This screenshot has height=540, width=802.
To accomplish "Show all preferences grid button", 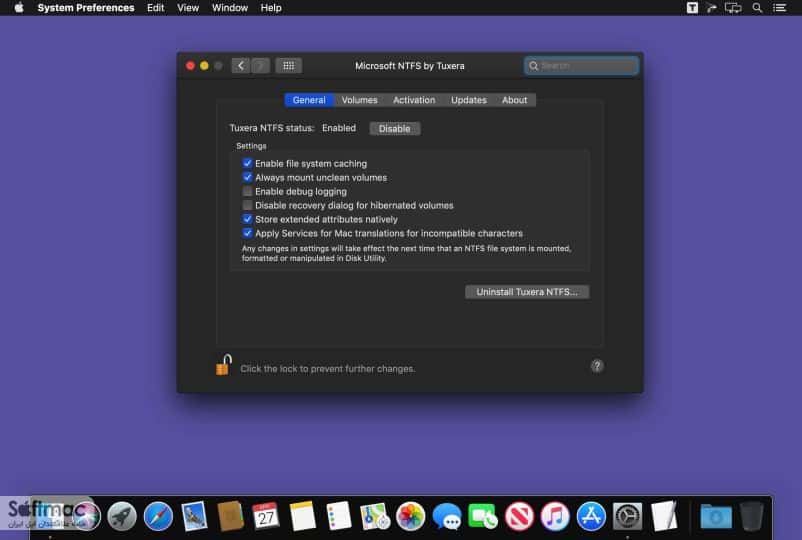I will (x=288, y=65).
